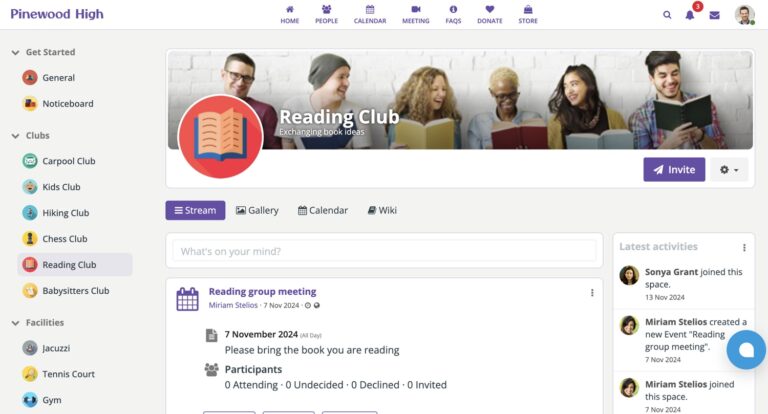Image resolution: width=768 pixels, height=414 pixels.
Task: Open Donate heart icon in navbar
Action: (489, 9)
